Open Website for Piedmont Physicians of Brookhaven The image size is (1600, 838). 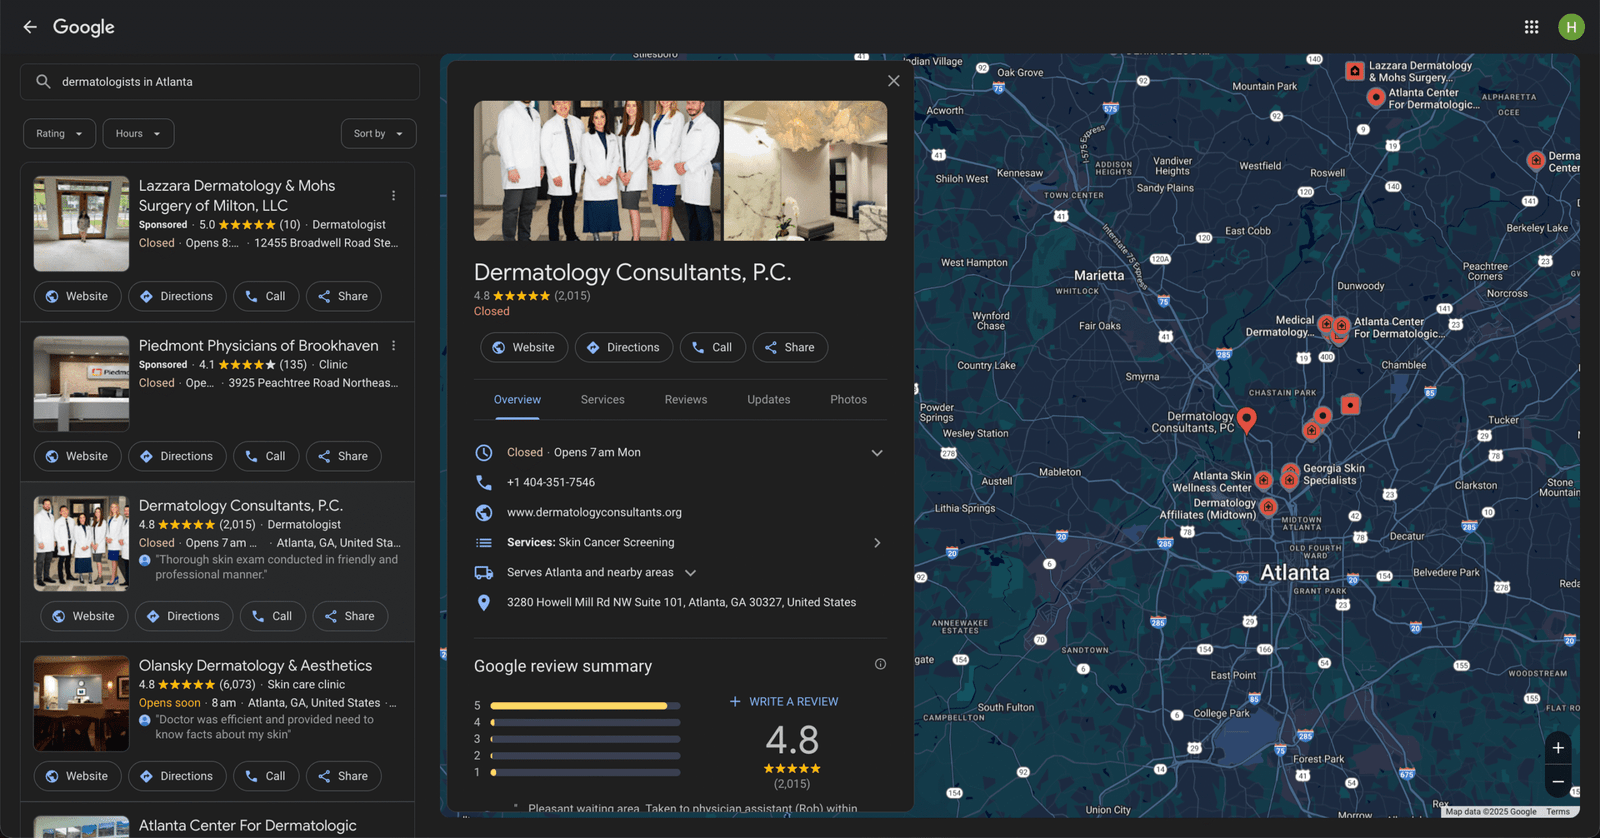[78, 456]
